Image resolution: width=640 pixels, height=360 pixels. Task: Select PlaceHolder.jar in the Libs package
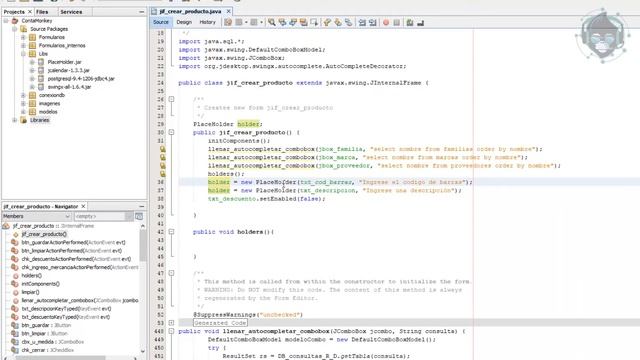(x=64, y=62)
